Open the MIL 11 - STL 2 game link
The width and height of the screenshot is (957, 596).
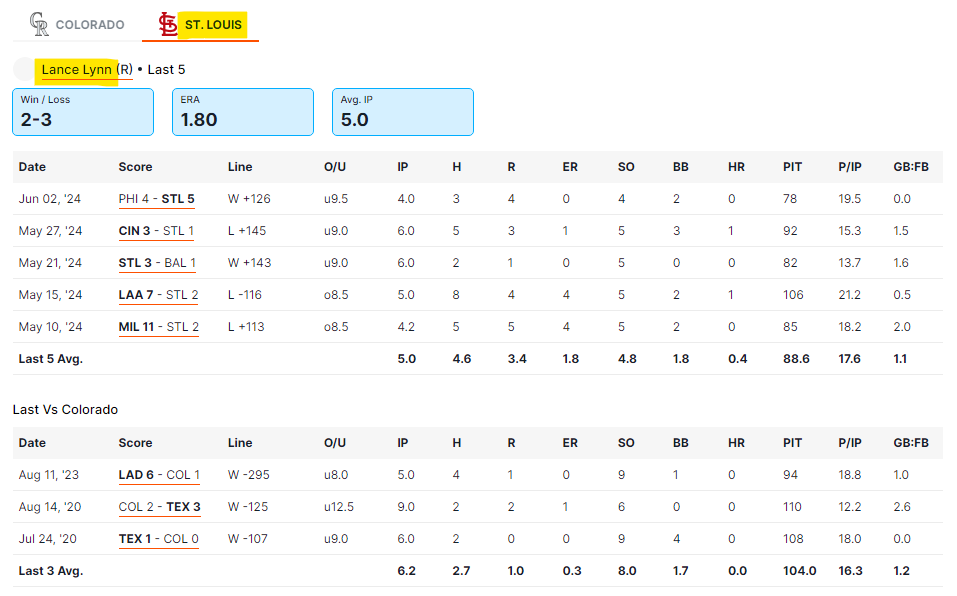[x=159, y=327]
